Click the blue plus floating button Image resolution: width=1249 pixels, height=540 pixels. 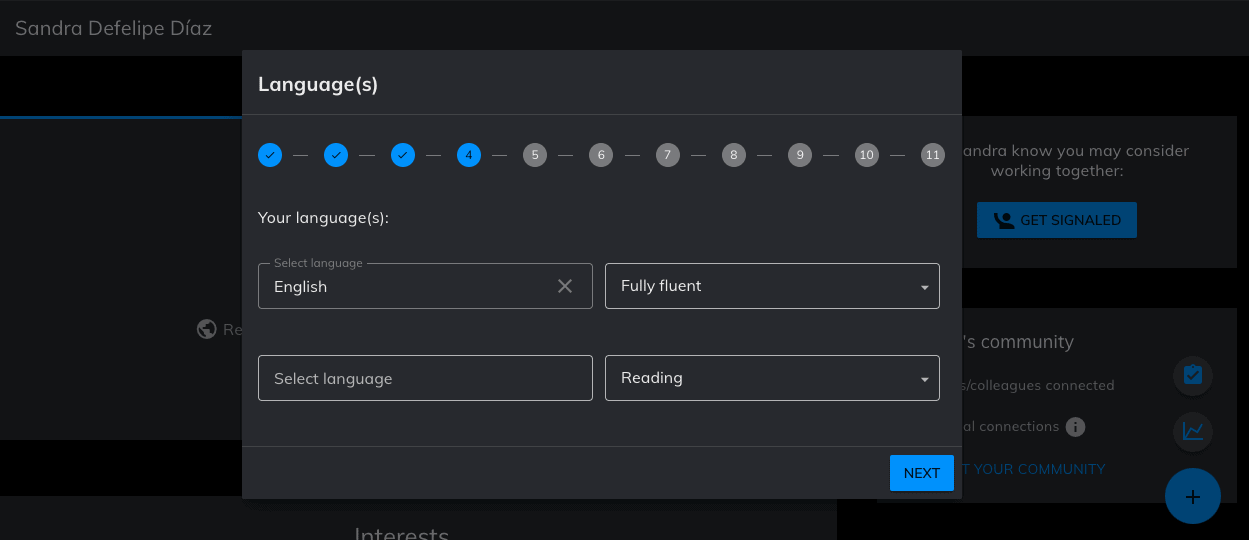point(1193,496)
